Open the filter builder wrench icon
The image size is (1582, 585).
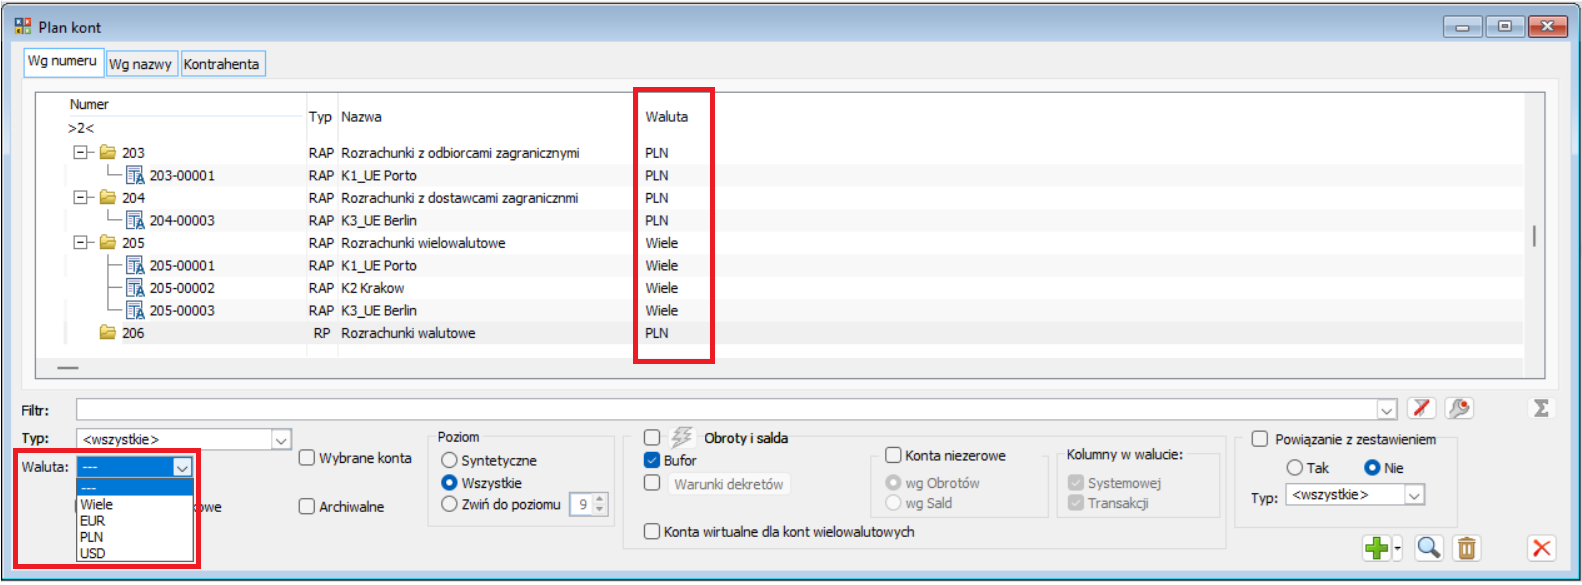1459,408
